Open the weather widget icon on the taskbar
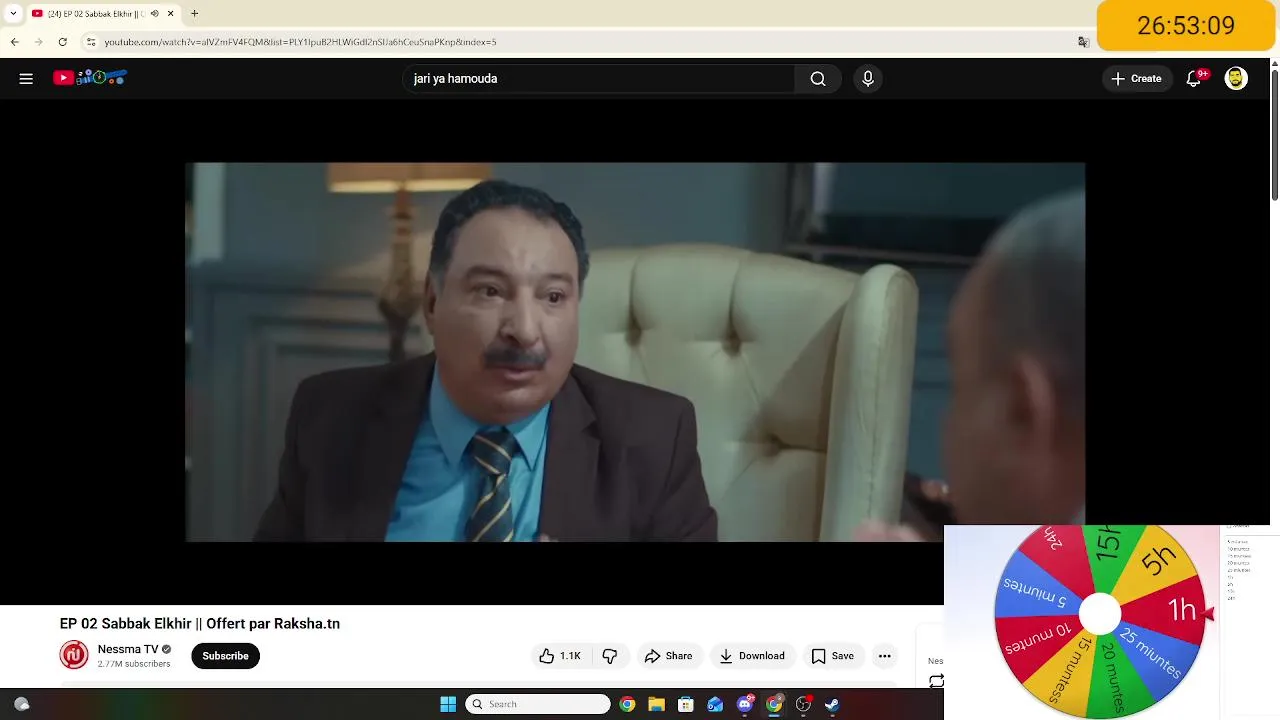This screenshot has height=720, width=1280. pyautogui.click(x=22, y=704)
